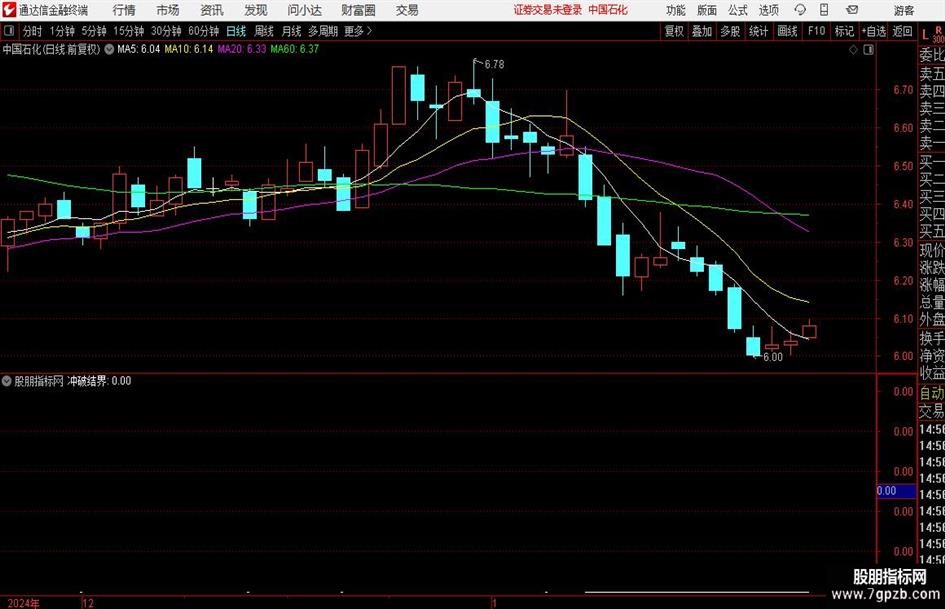Click the 证券交易未登录 login link
The height and width of the screenshot is (609, 945).
click(548, 10)
